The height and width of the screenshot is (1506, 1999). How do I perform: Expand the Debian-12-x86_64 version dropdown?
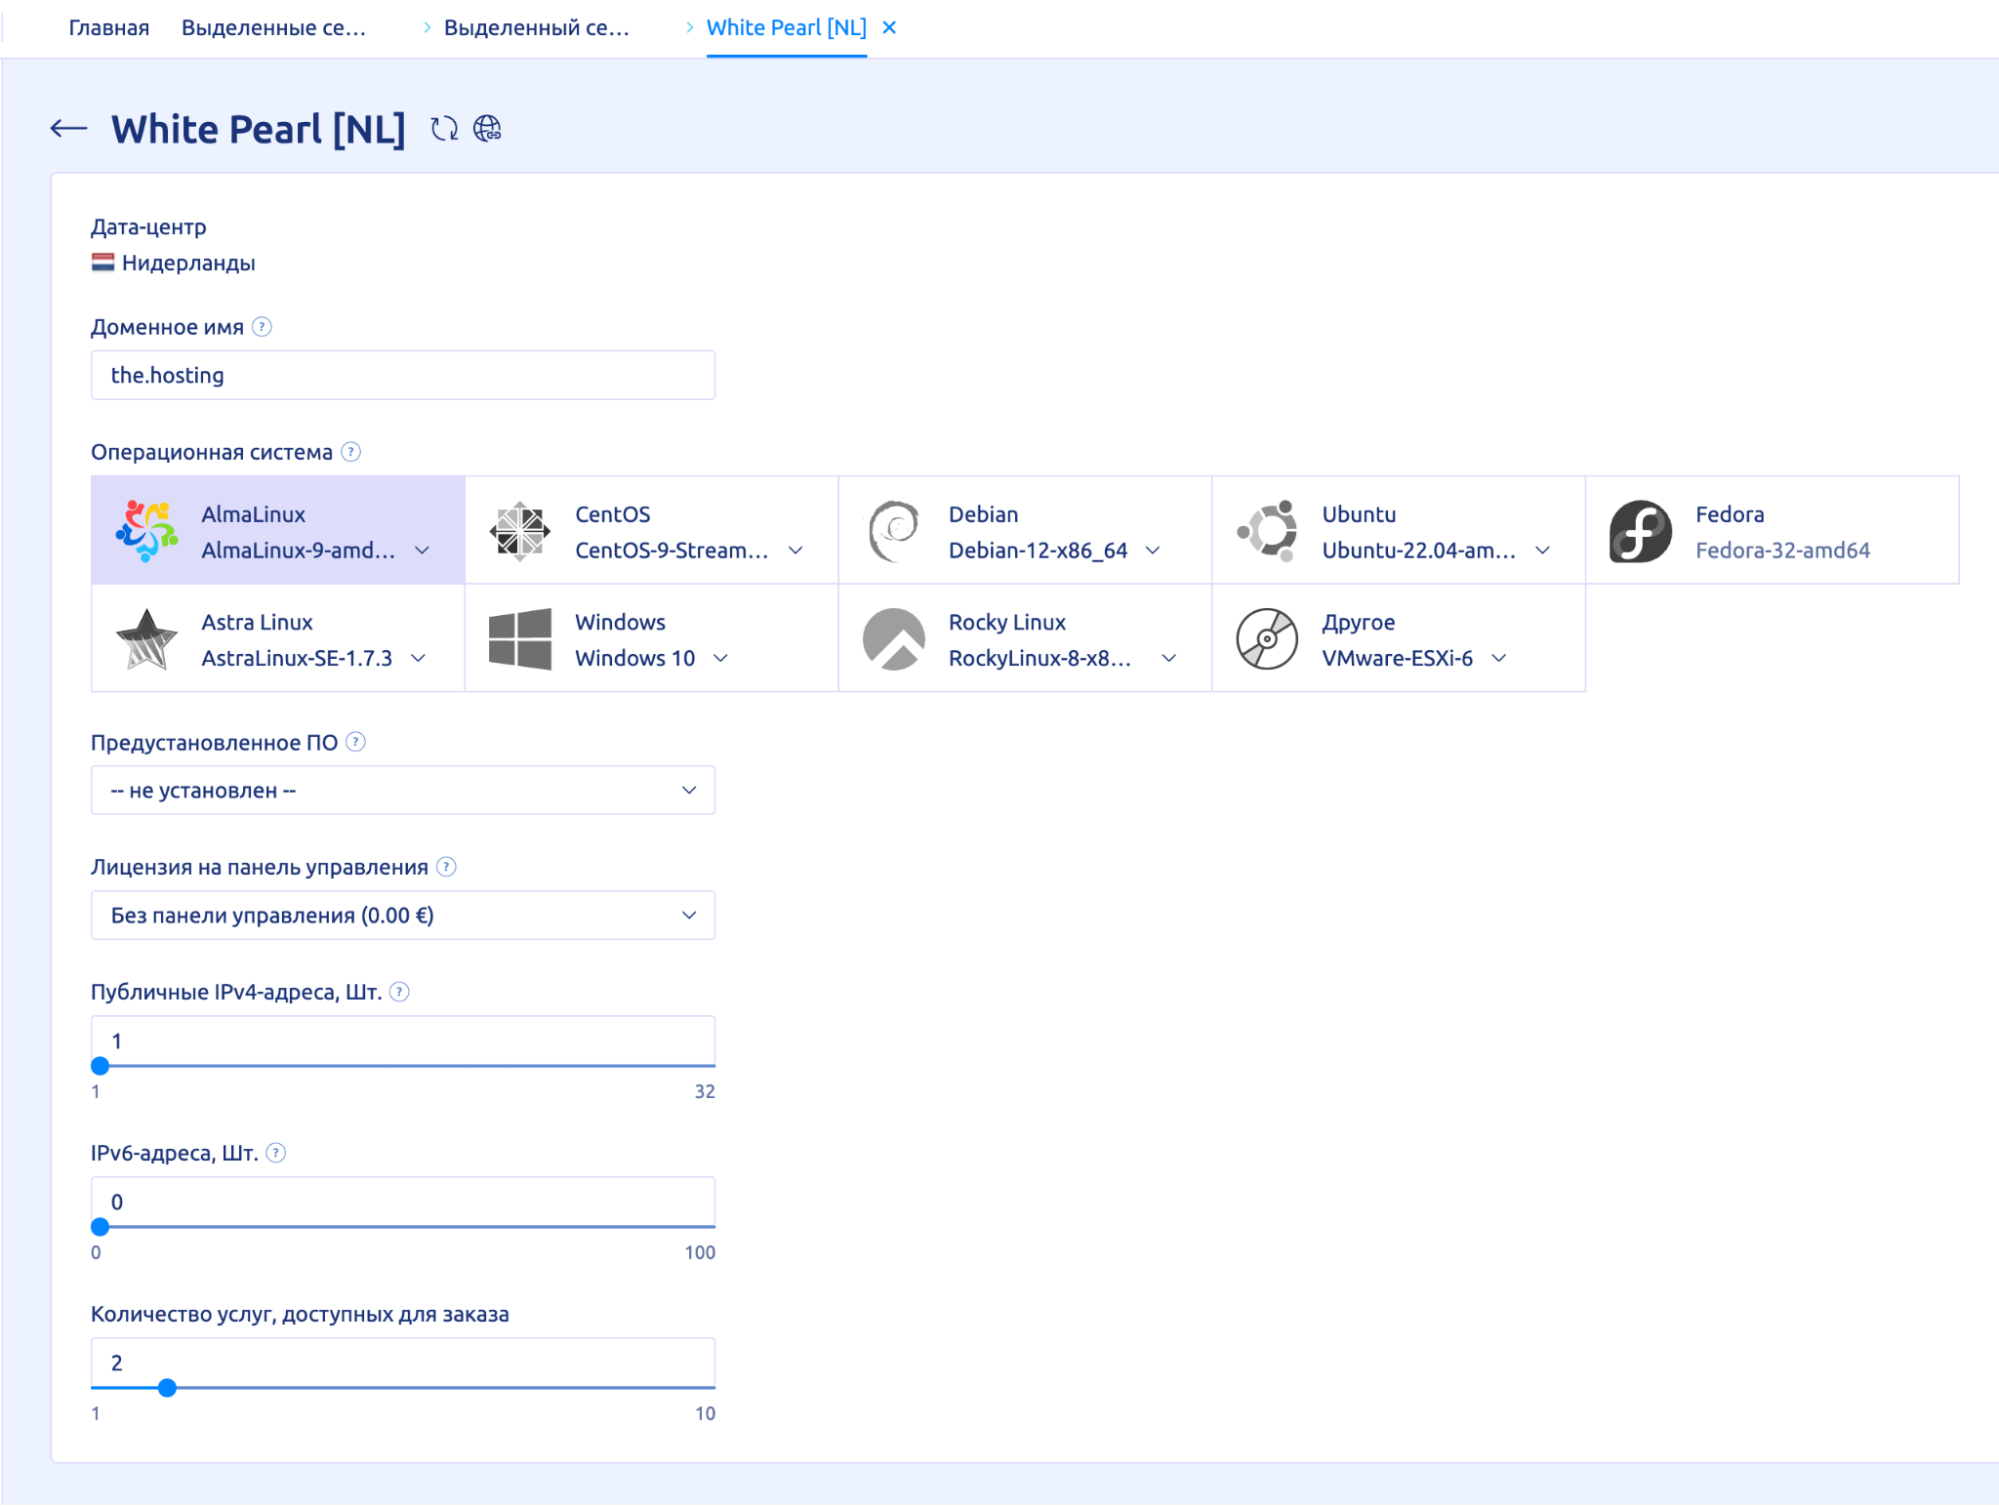[1153, 551]
